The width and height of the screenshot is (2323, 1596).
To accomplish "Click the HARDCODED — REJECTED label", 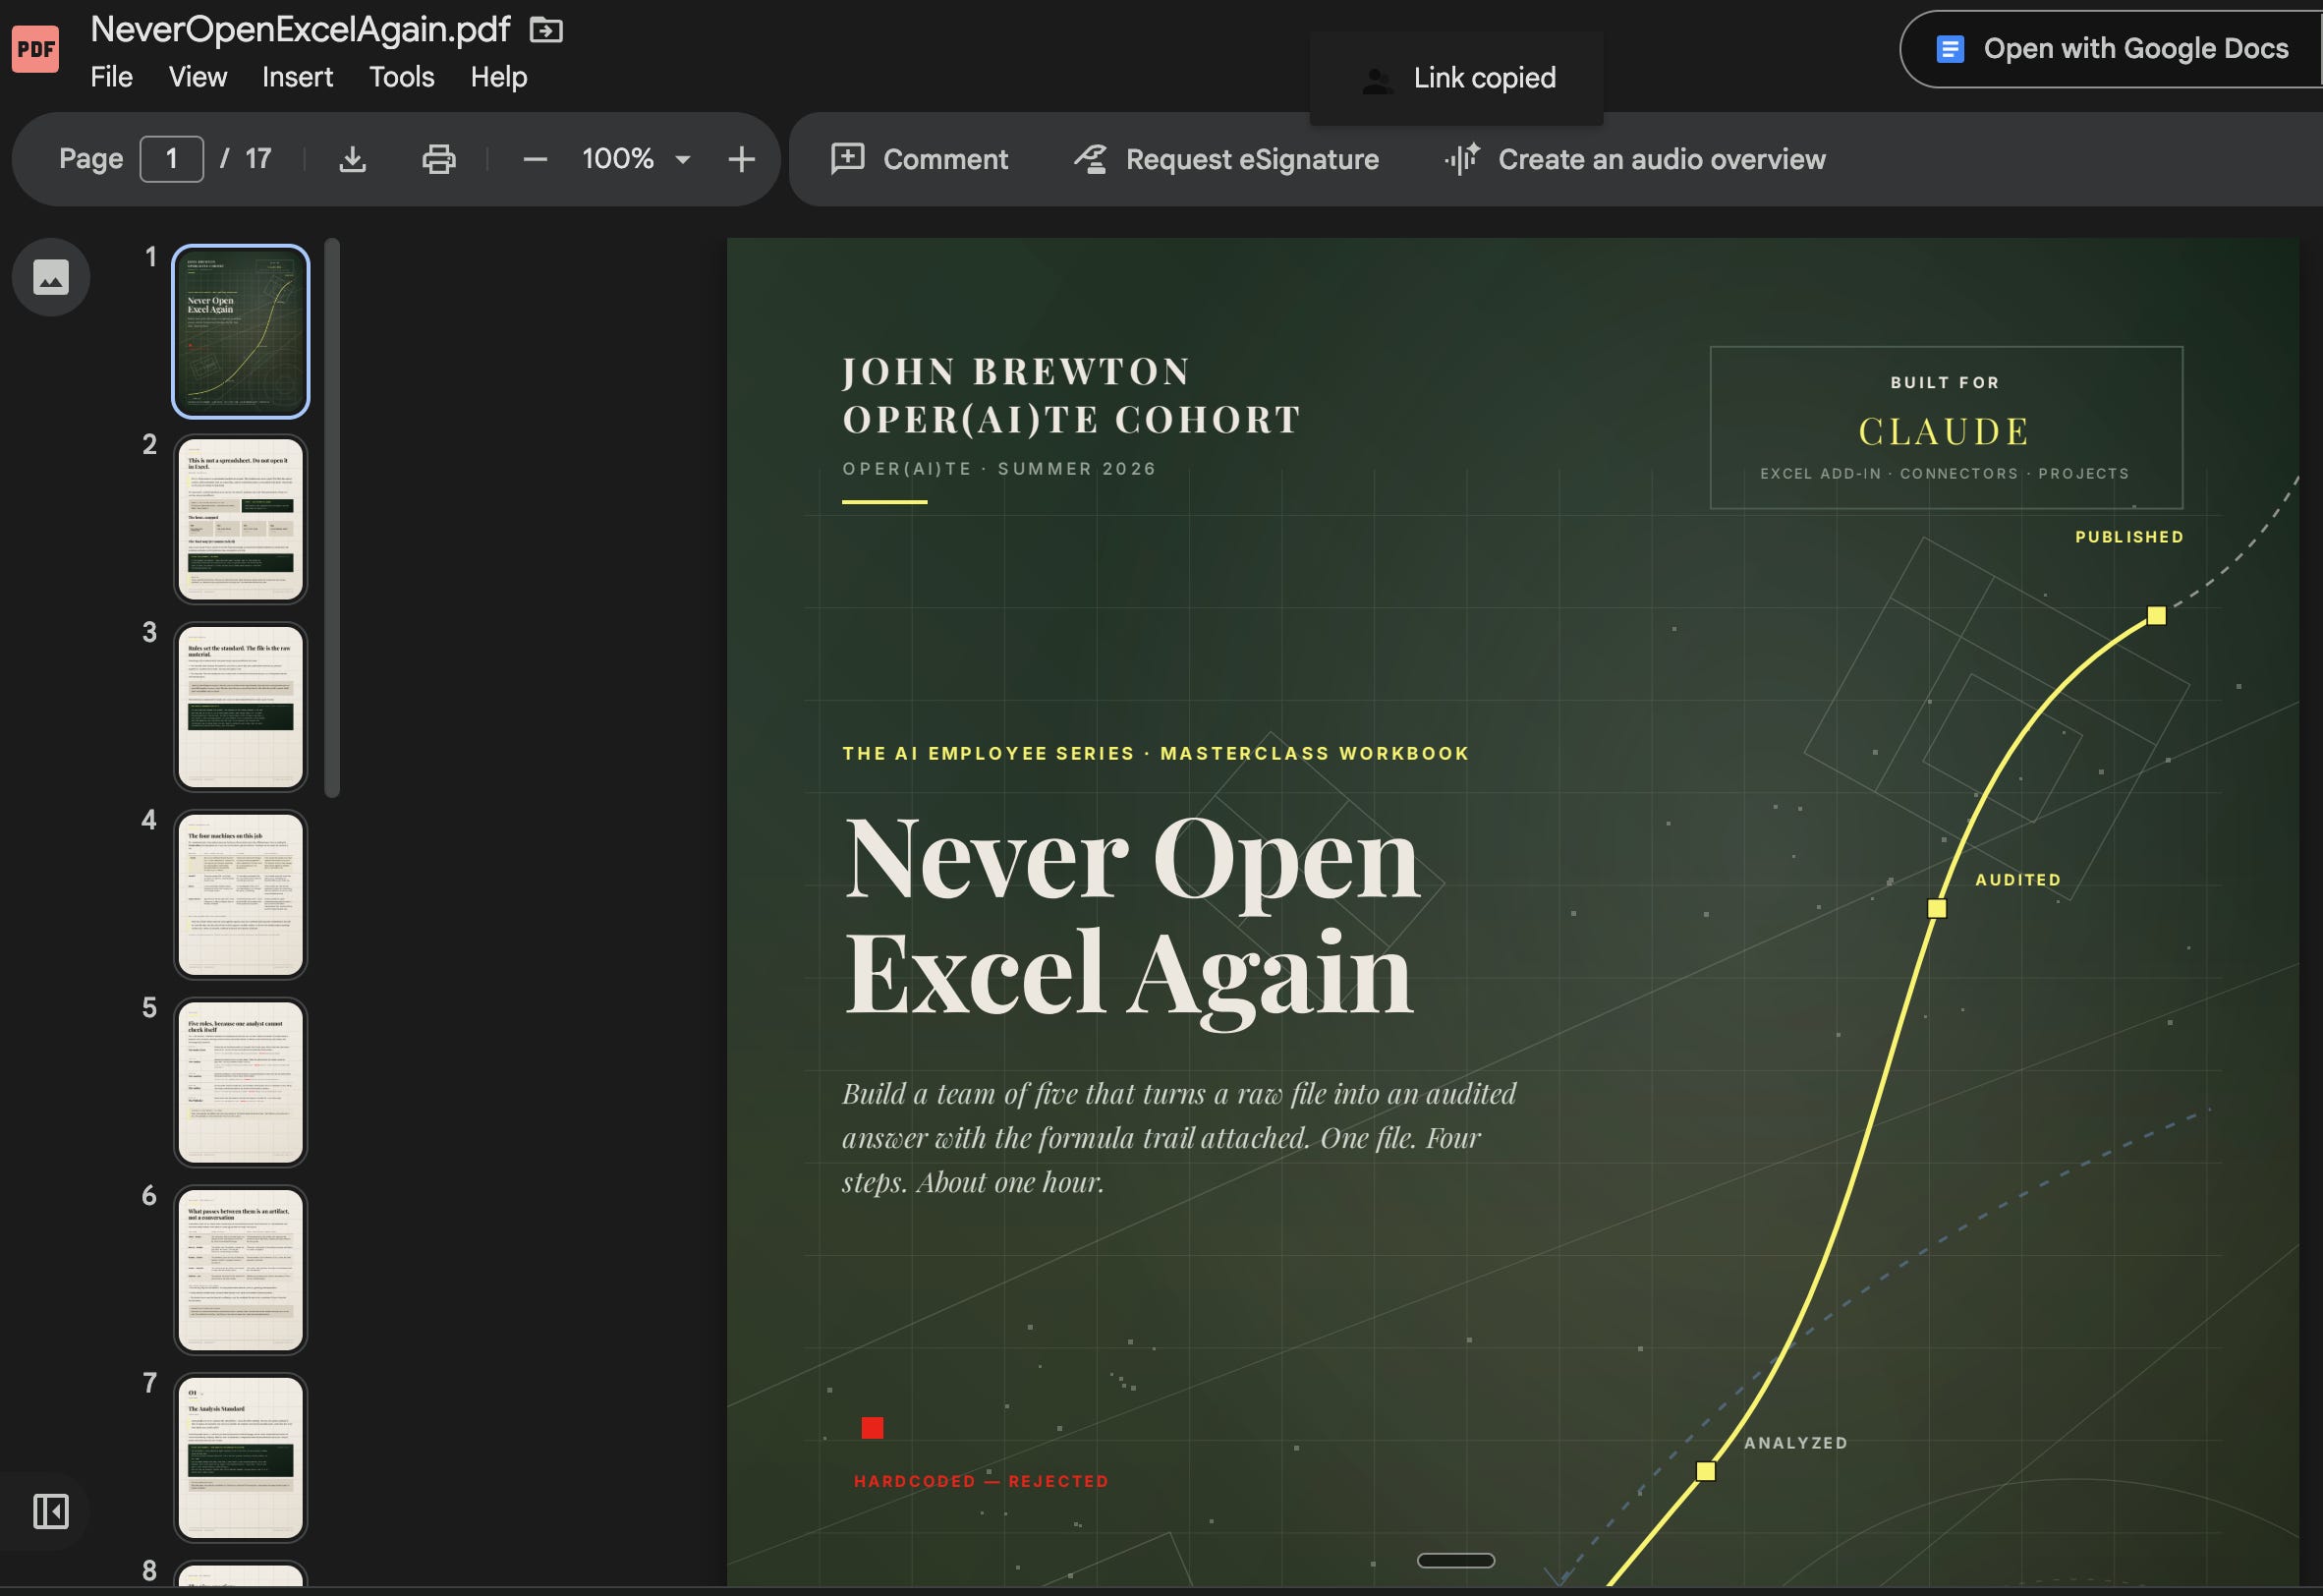I will click(981, 1481).
